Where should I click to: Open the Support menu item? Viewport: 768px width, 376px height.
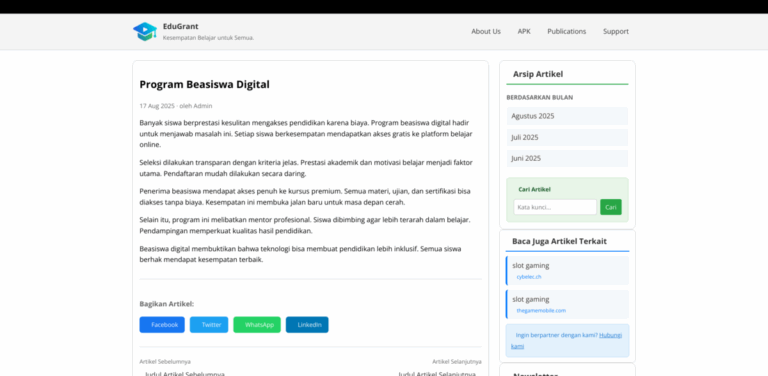616,31
